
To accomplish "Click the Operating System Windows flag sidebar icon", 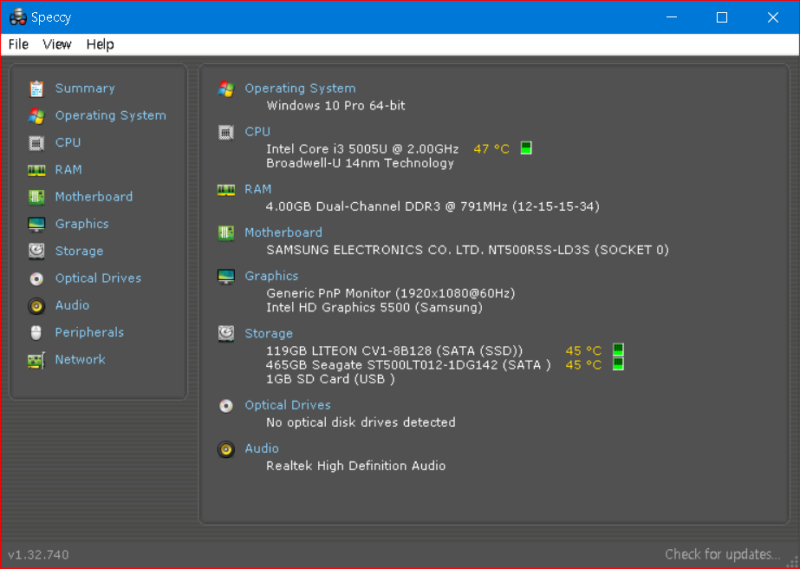I will click(x=36, y=116).
